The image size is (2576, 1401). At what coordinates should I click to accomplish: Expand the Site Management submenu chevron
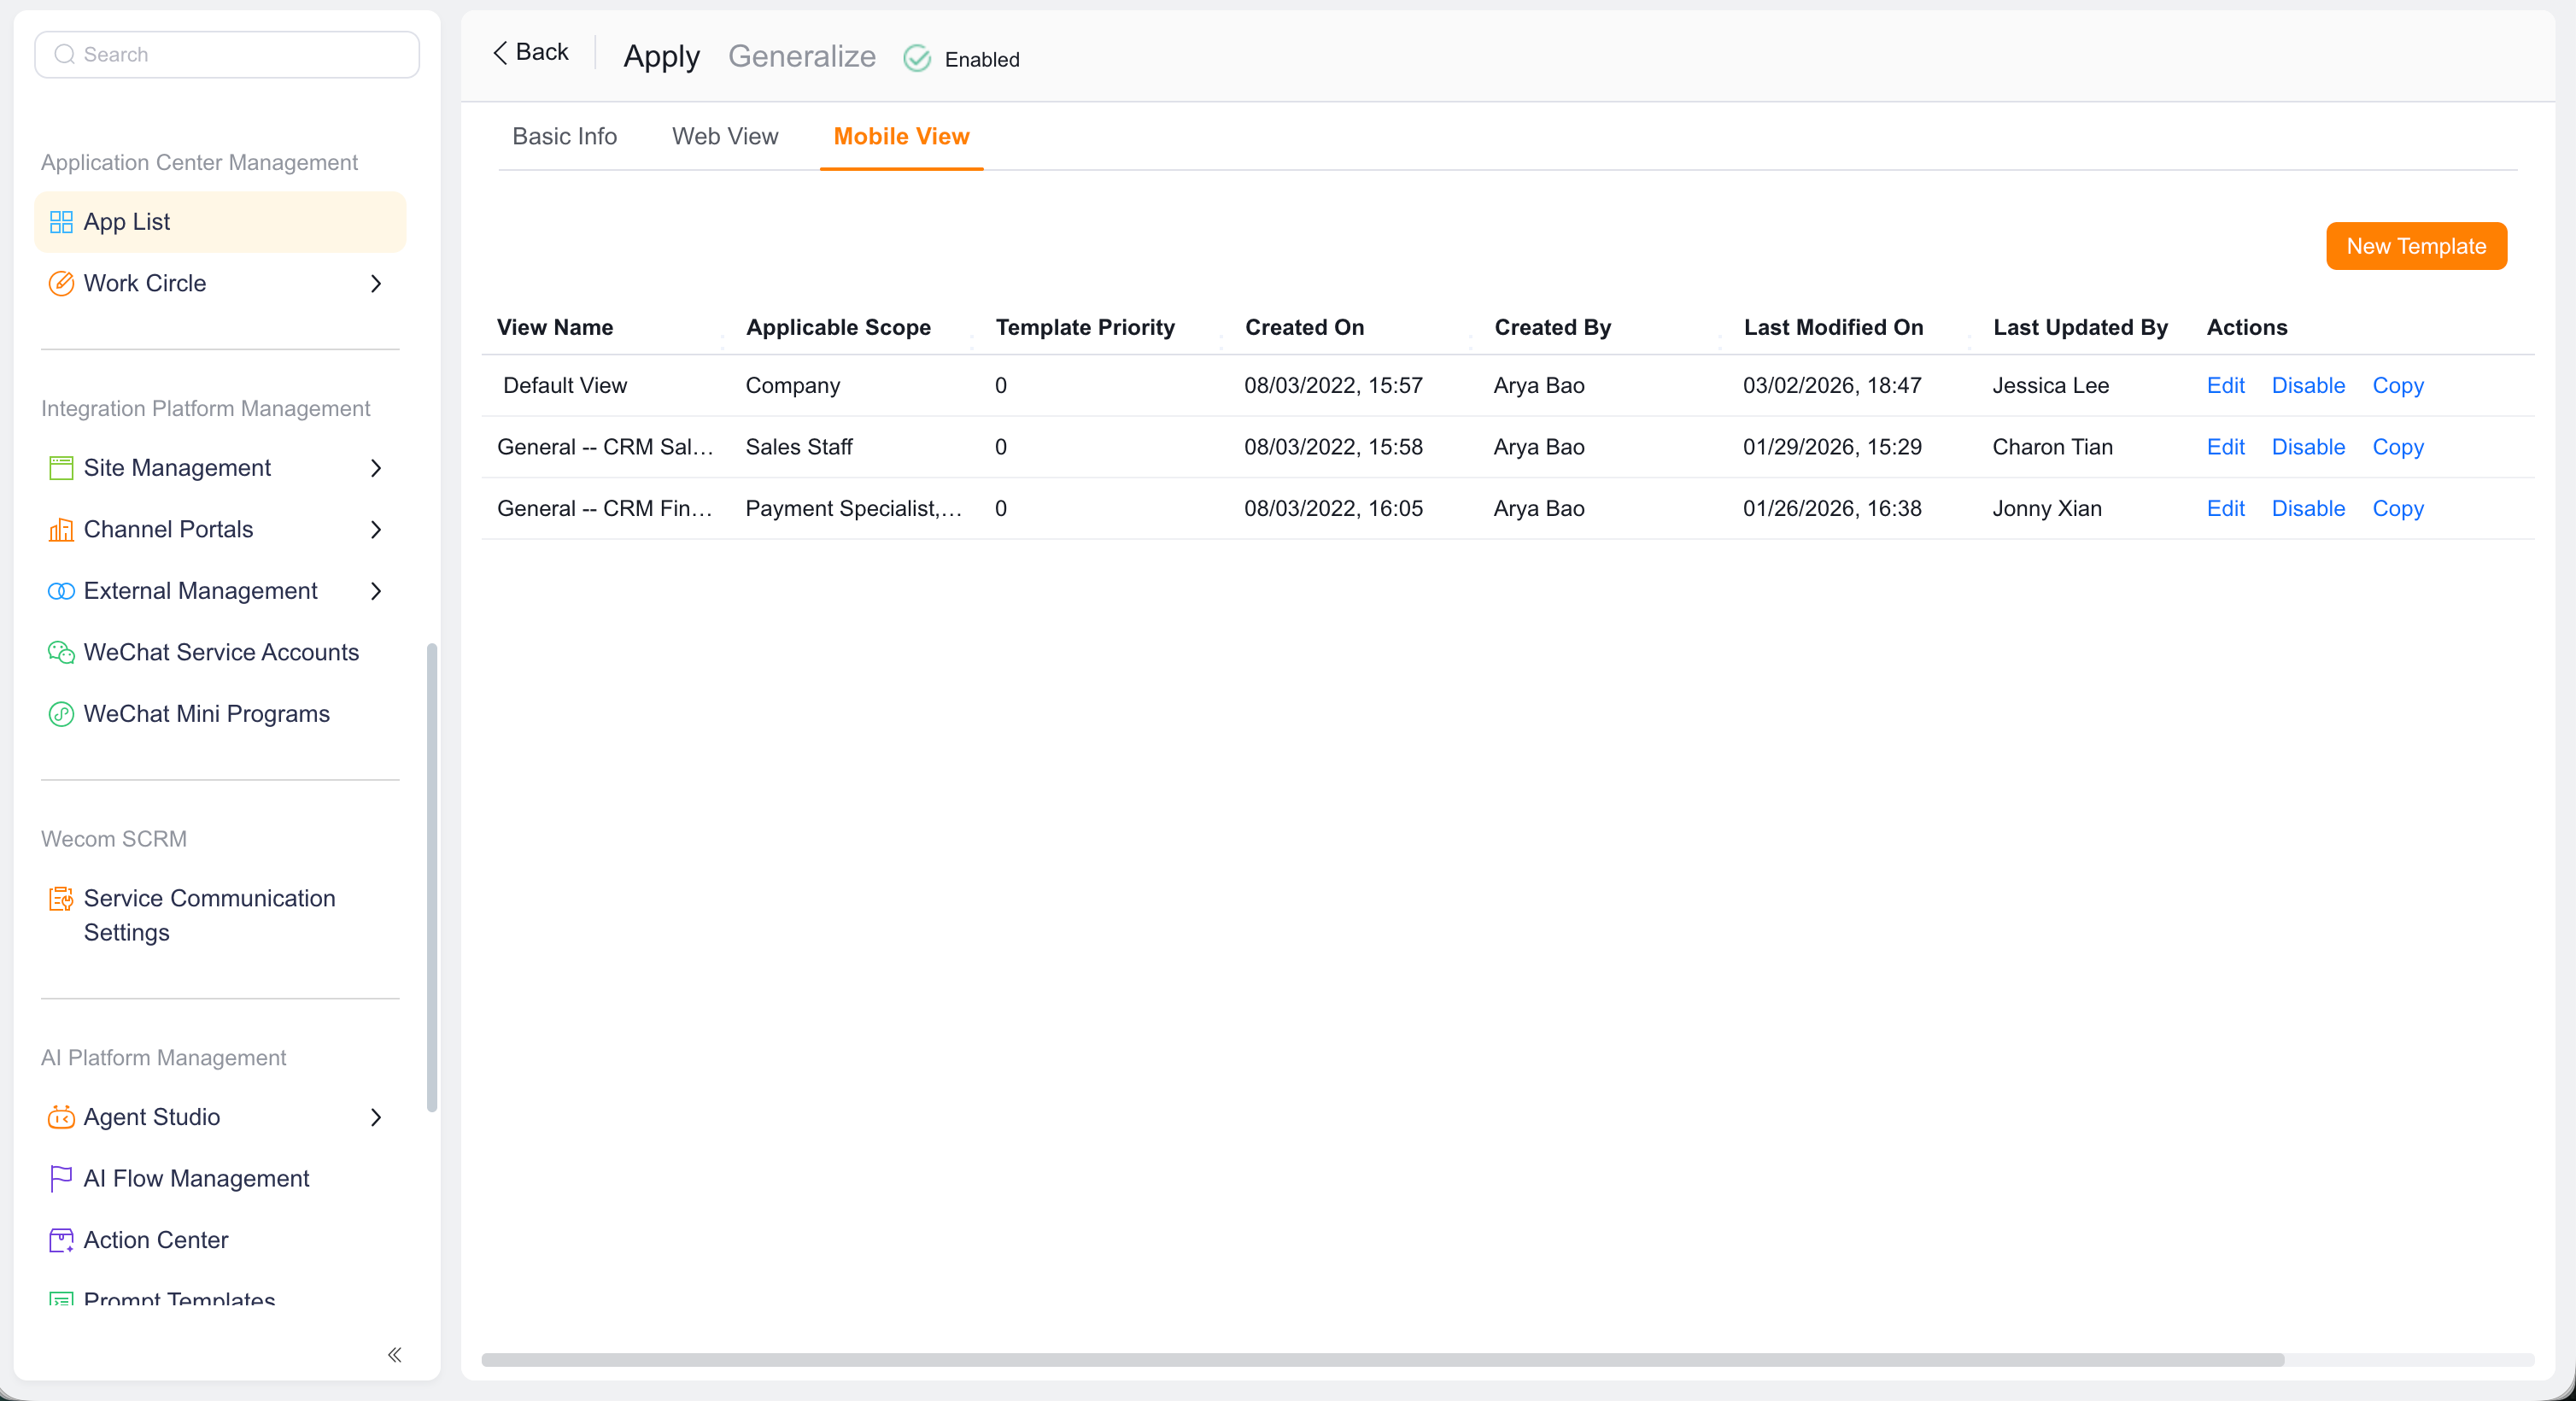(x=376, y=468)
